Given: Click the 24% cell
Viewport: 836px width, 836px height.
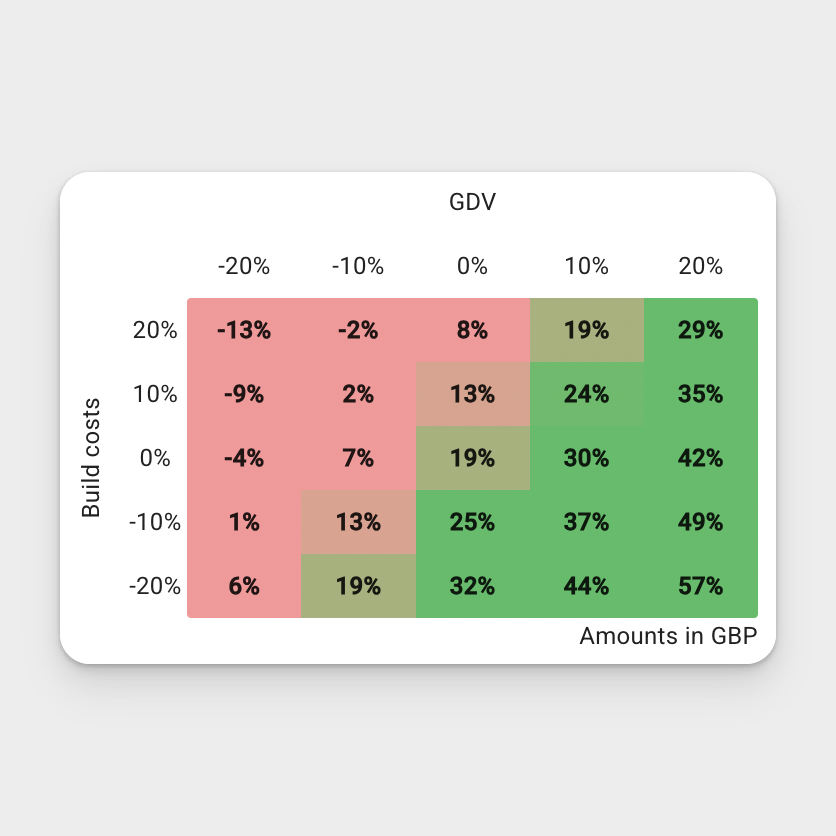Looking at the screenshot, I should click(586, 394).
